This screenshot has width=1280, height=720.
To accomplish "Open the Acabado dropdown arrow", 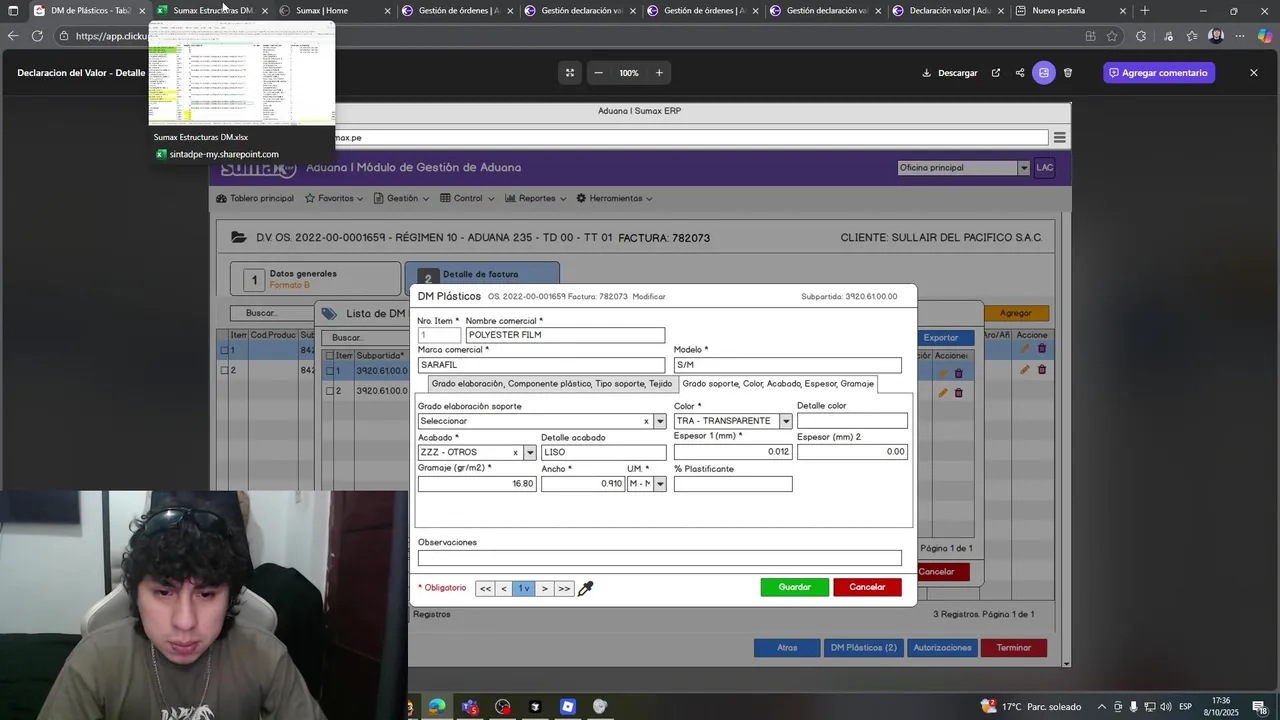I will pyautogui.click(x=530, y=452).
